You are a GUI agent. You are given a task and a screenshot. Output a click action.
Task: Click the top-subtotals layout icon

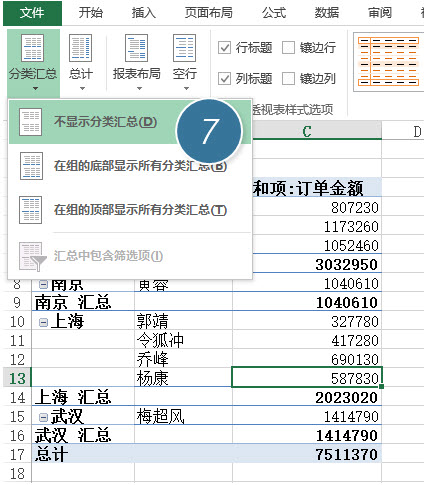pyautogui.click(x=31, y=210)
